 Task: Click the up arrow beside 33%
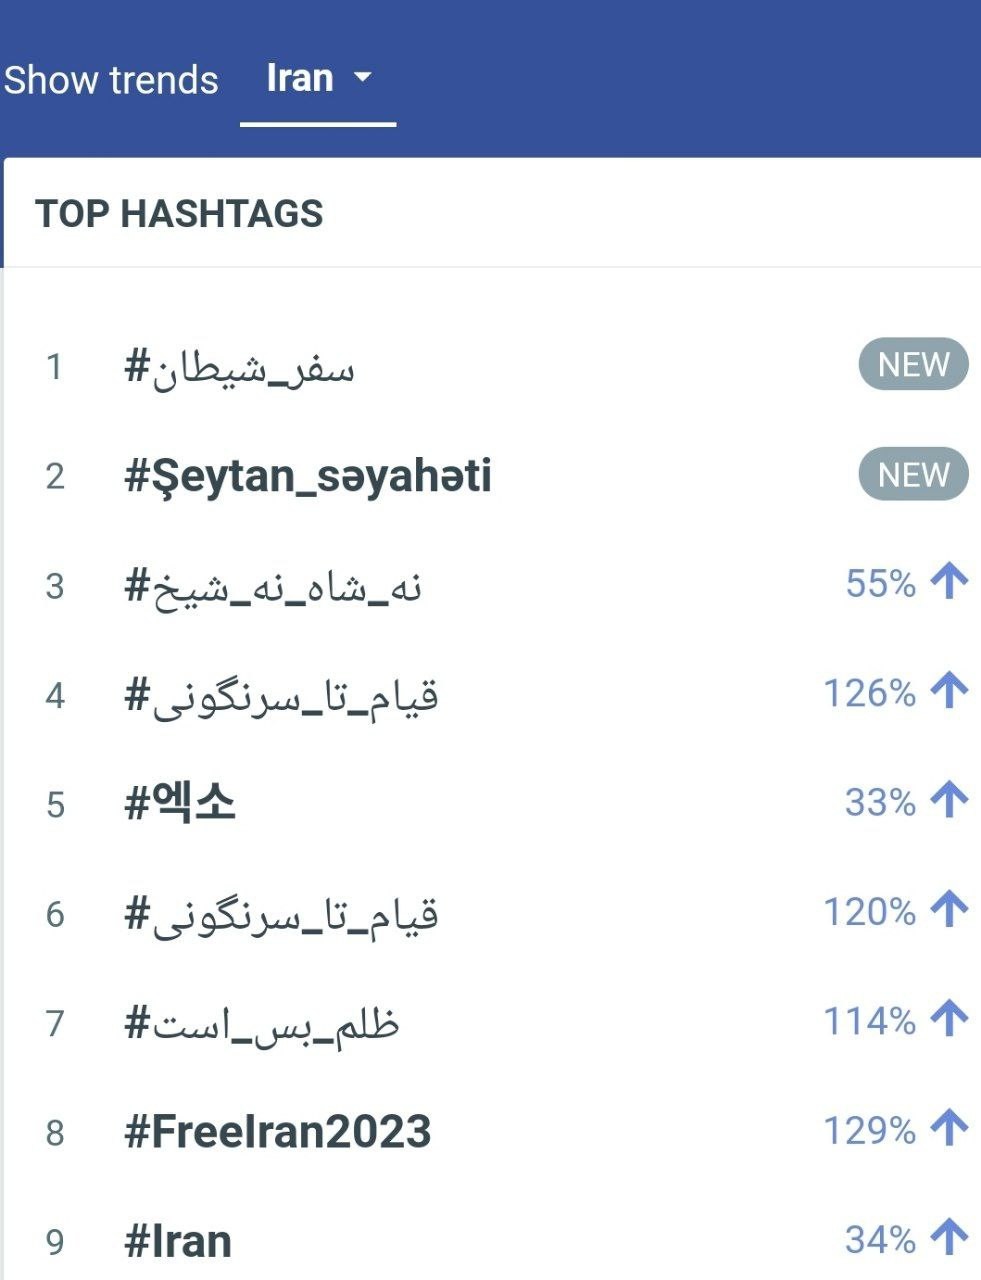[x=949, y=801]
